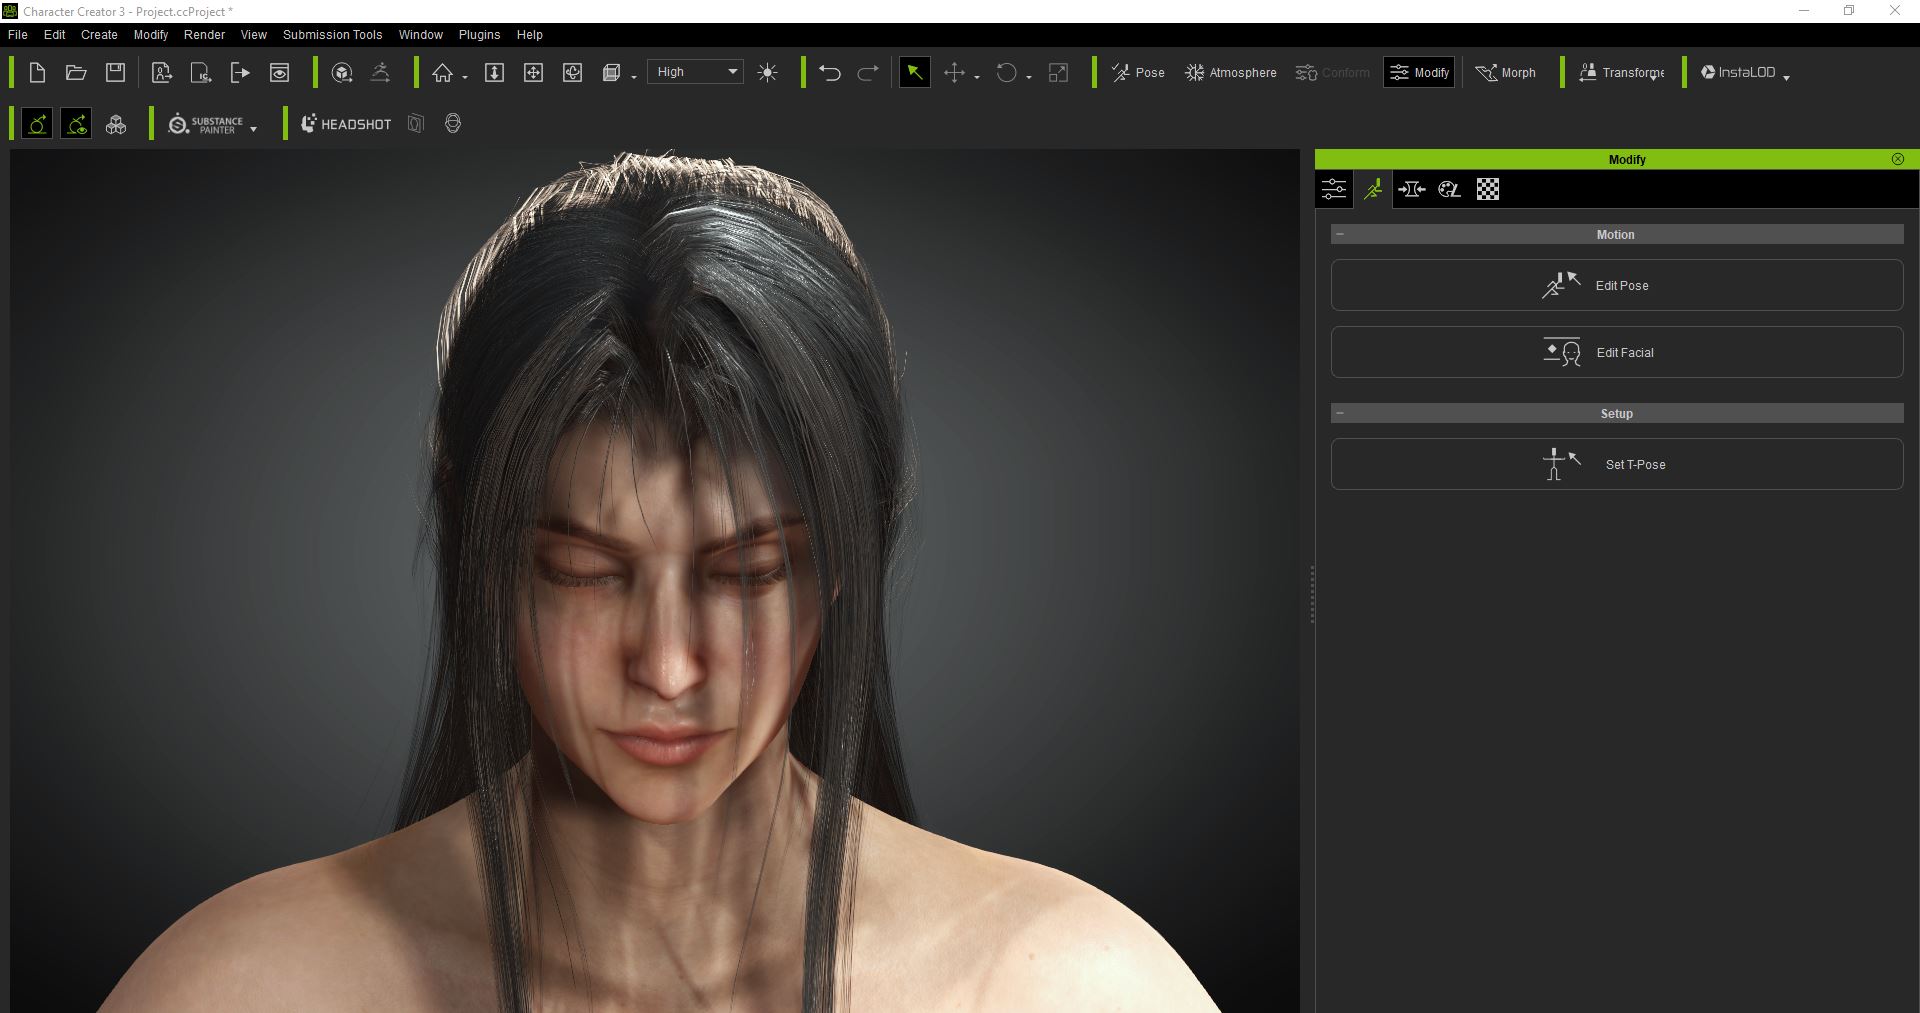Open the Submission Tools menu
The height and width of the screenshot is (1013, 1920).
pos(332,34)
